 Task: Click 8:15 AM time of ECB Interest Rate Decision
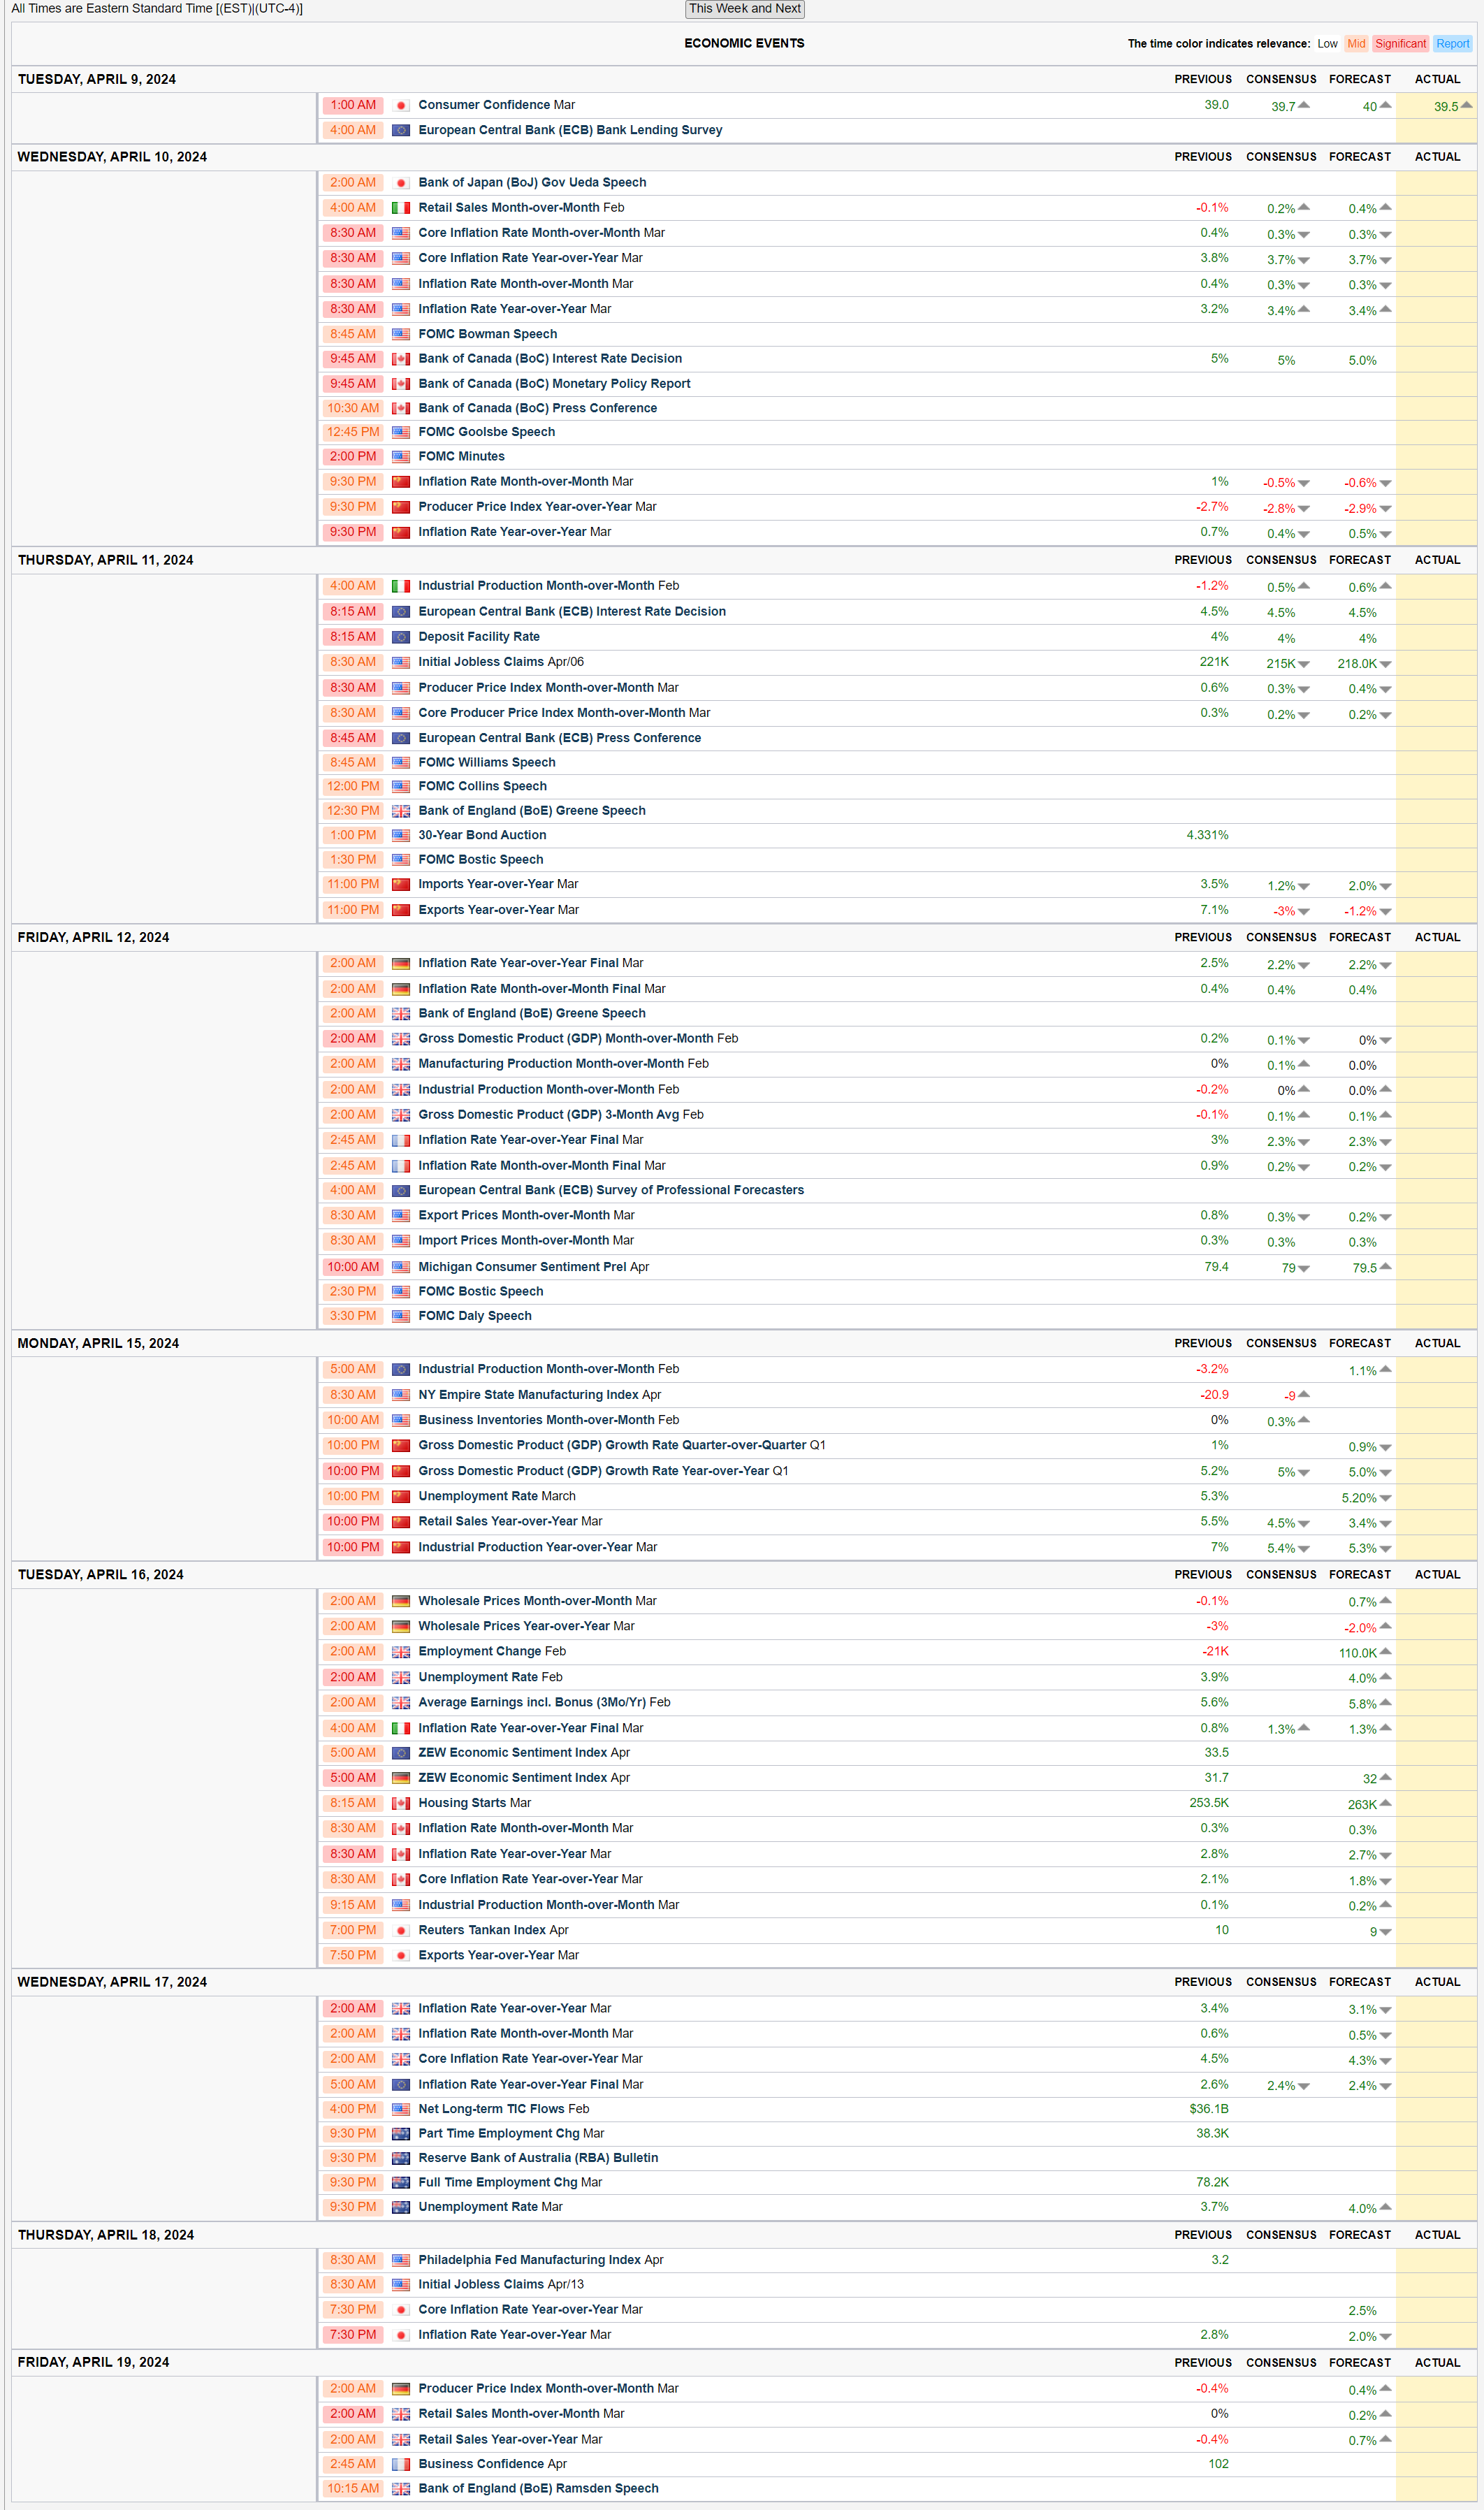click(x=353, y=612)
